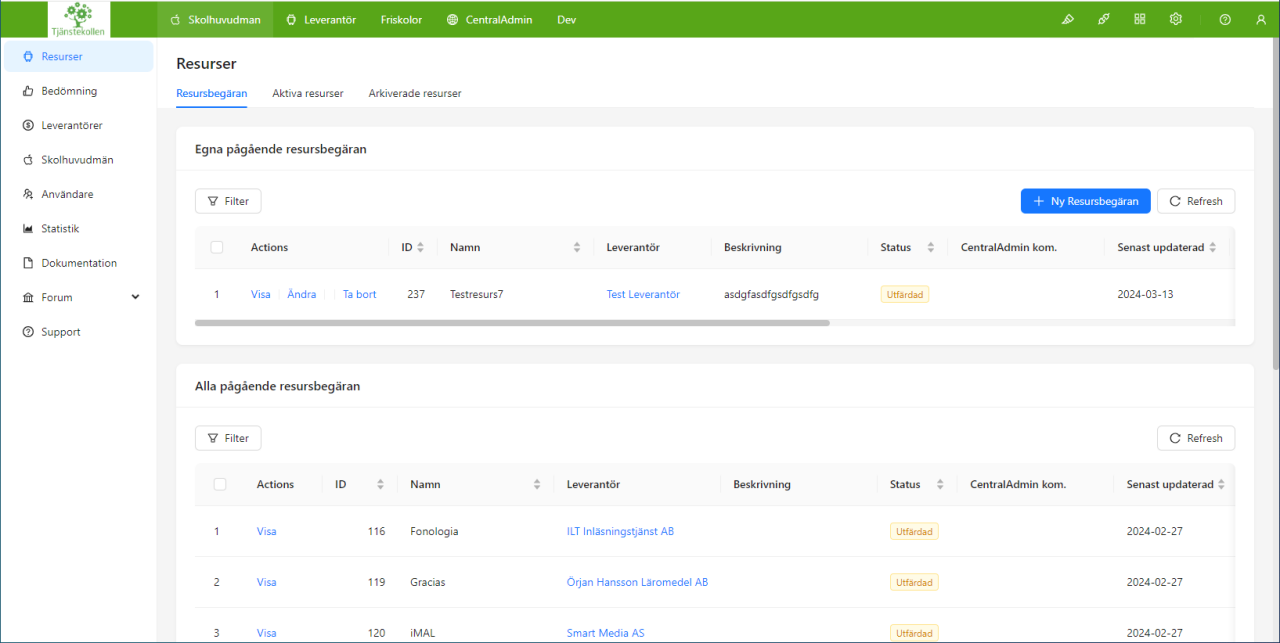Viewport: 1280px width, 643px height.
Task: Switch to Arkiverade resurser tab
Action: [415, 93]
